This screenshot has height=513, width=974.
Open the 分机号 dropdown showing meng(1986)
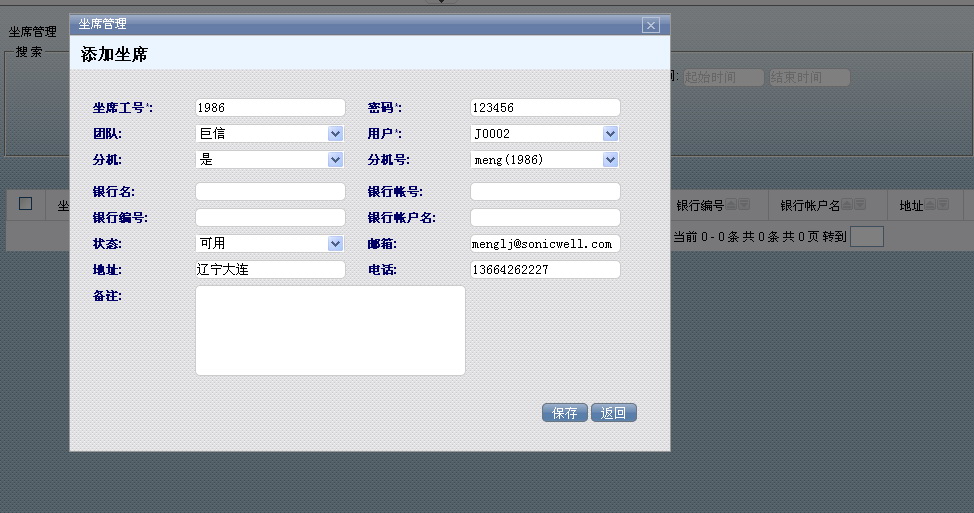point(545,160)
